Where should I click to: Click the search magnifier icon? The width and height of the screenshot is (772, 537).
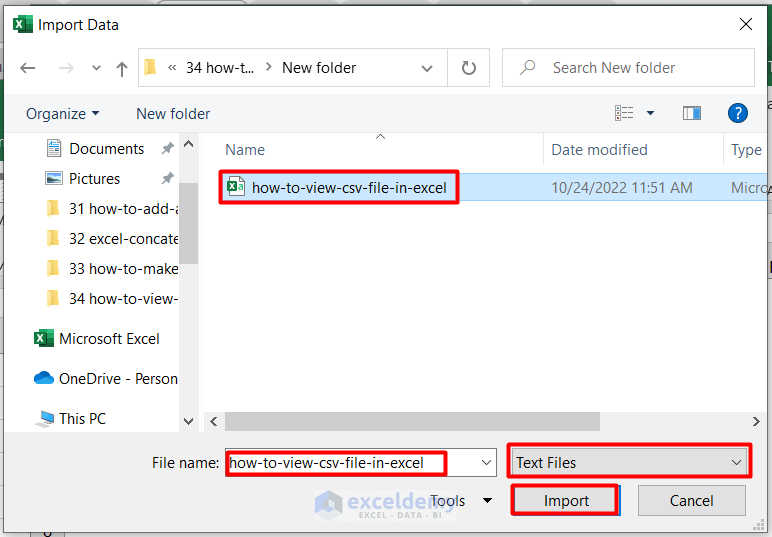(x=527, y=67)
